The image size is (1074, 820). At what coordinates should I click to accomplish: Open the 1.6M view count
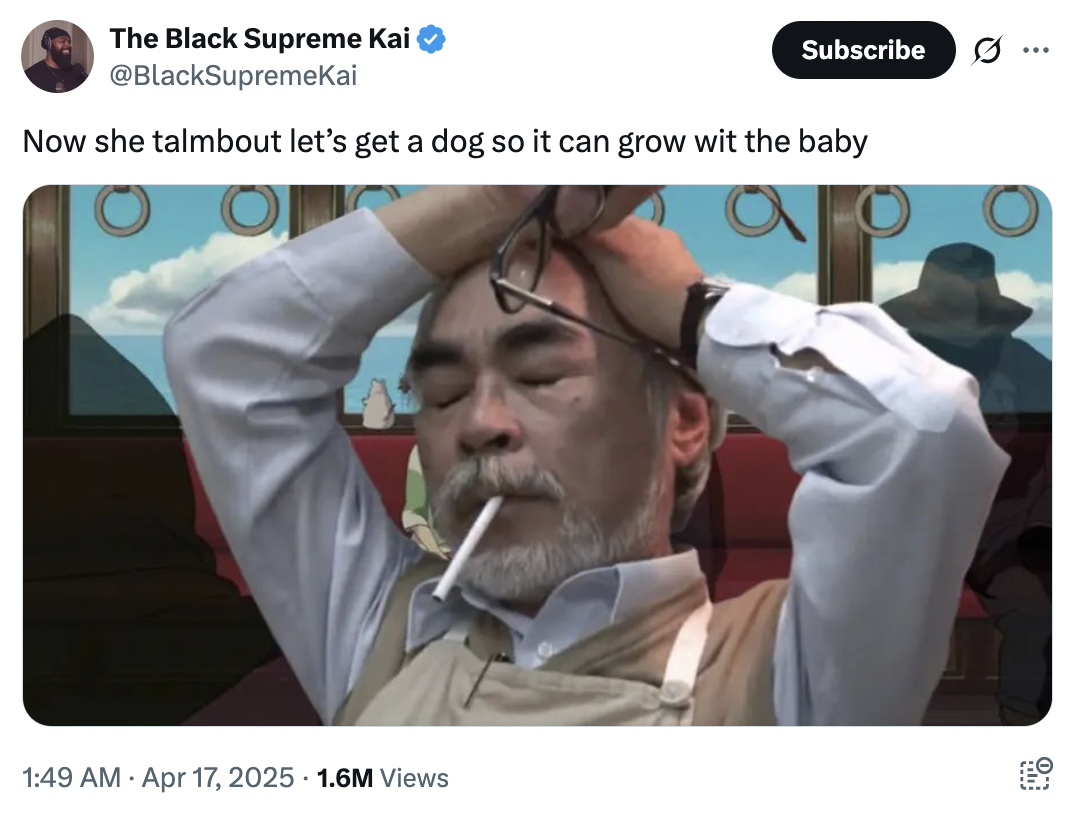click(345, 778)
